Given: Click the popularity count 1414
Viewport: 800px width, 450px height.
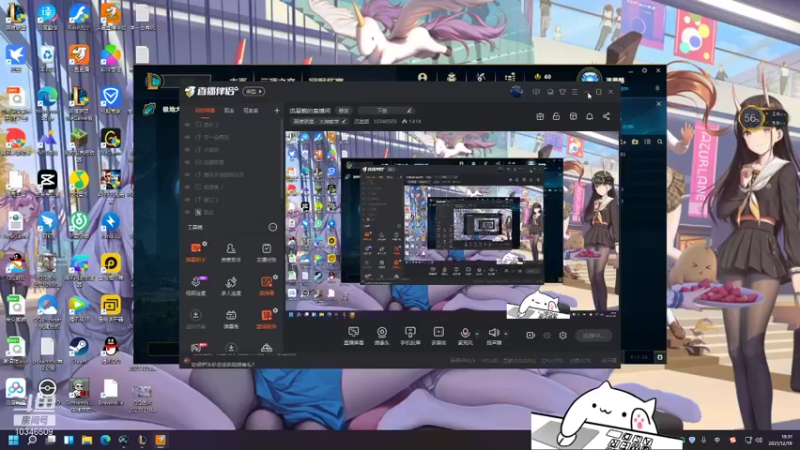Looking at the screenshot, I should click(414, 121).
